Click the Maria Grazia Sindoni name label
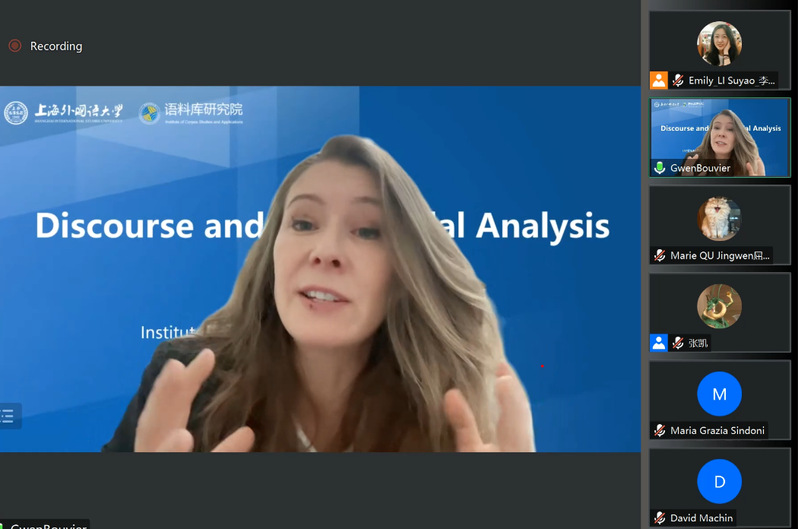This screenshot has width=798, height=529. 717,430
